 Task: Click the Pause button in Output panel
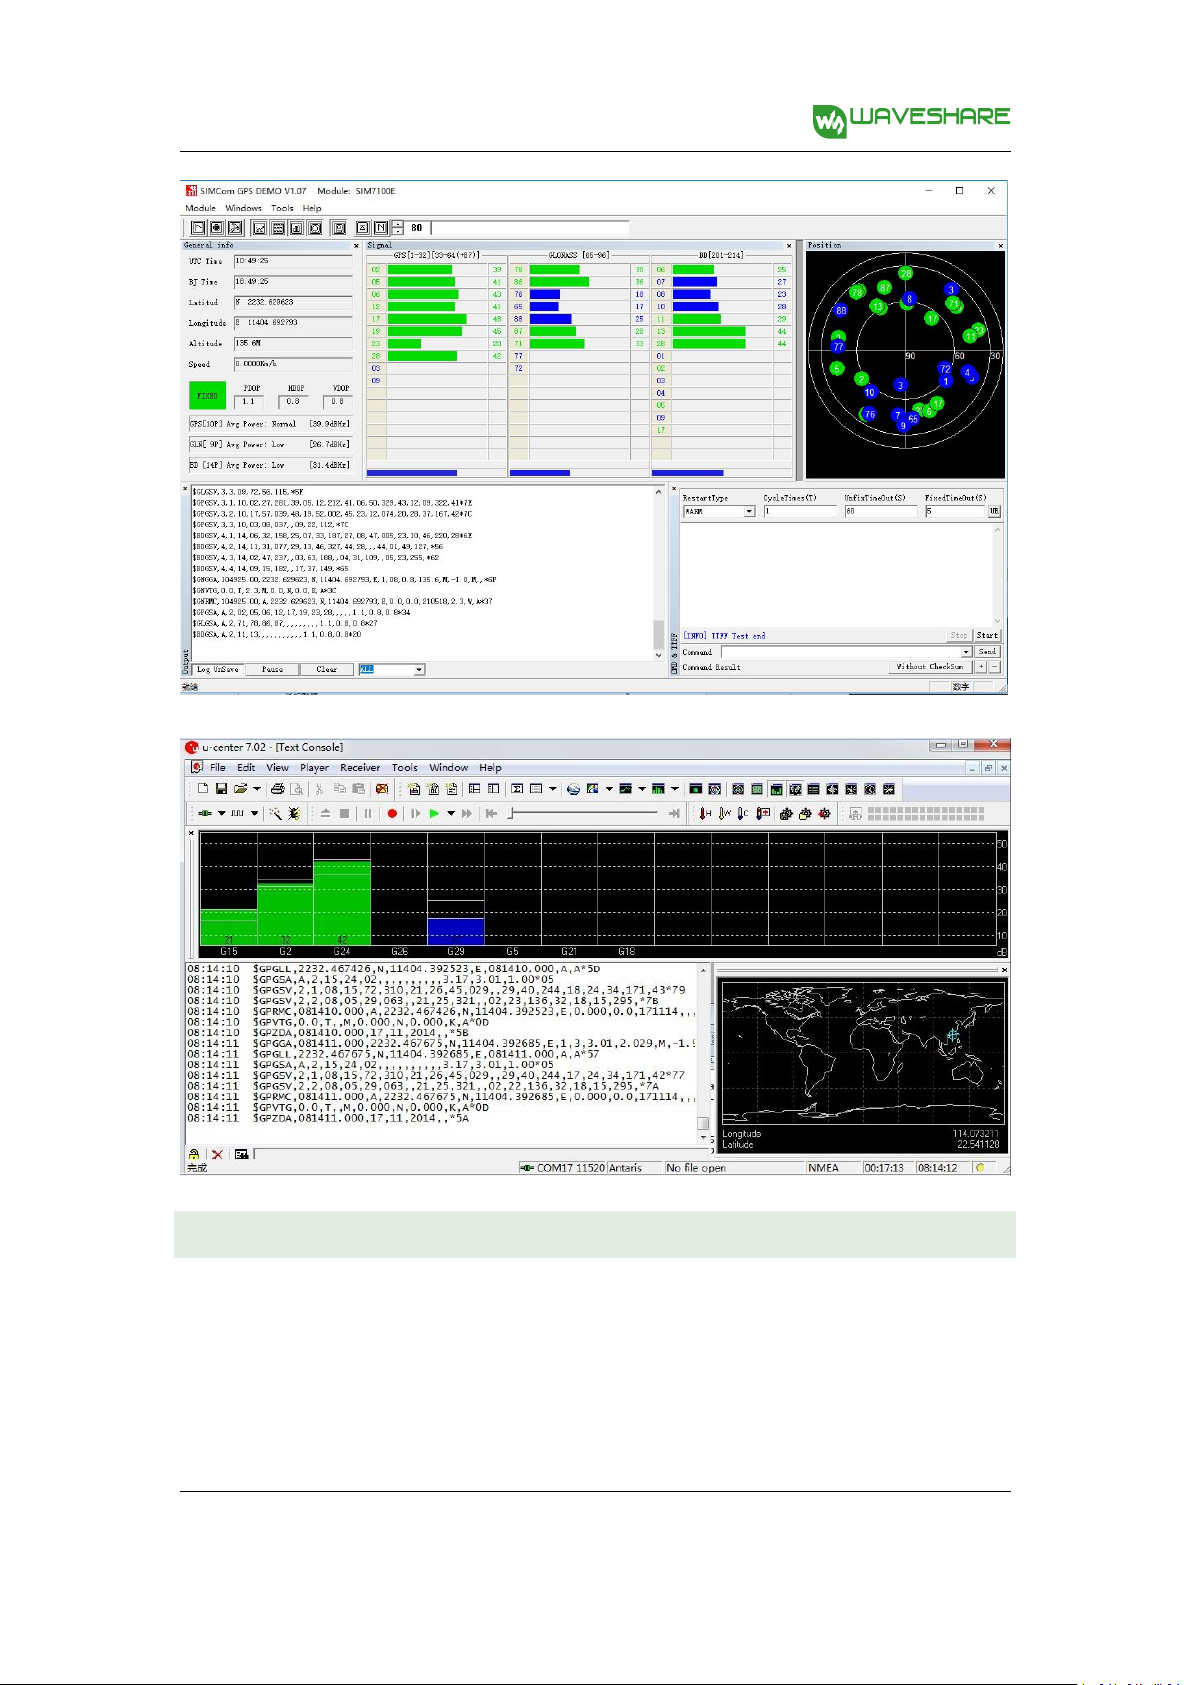[x=272, y=669]
